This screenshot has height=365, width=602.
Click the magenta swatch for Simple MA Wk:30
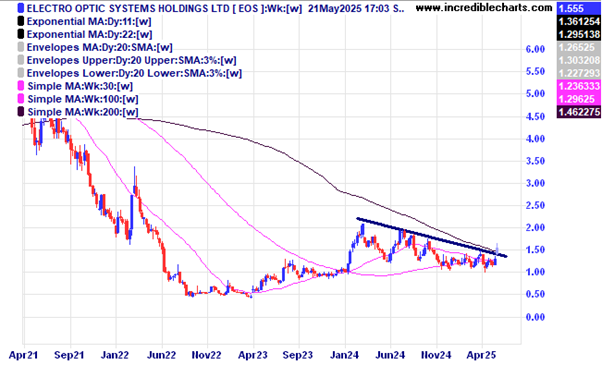[x=21, y=86]
